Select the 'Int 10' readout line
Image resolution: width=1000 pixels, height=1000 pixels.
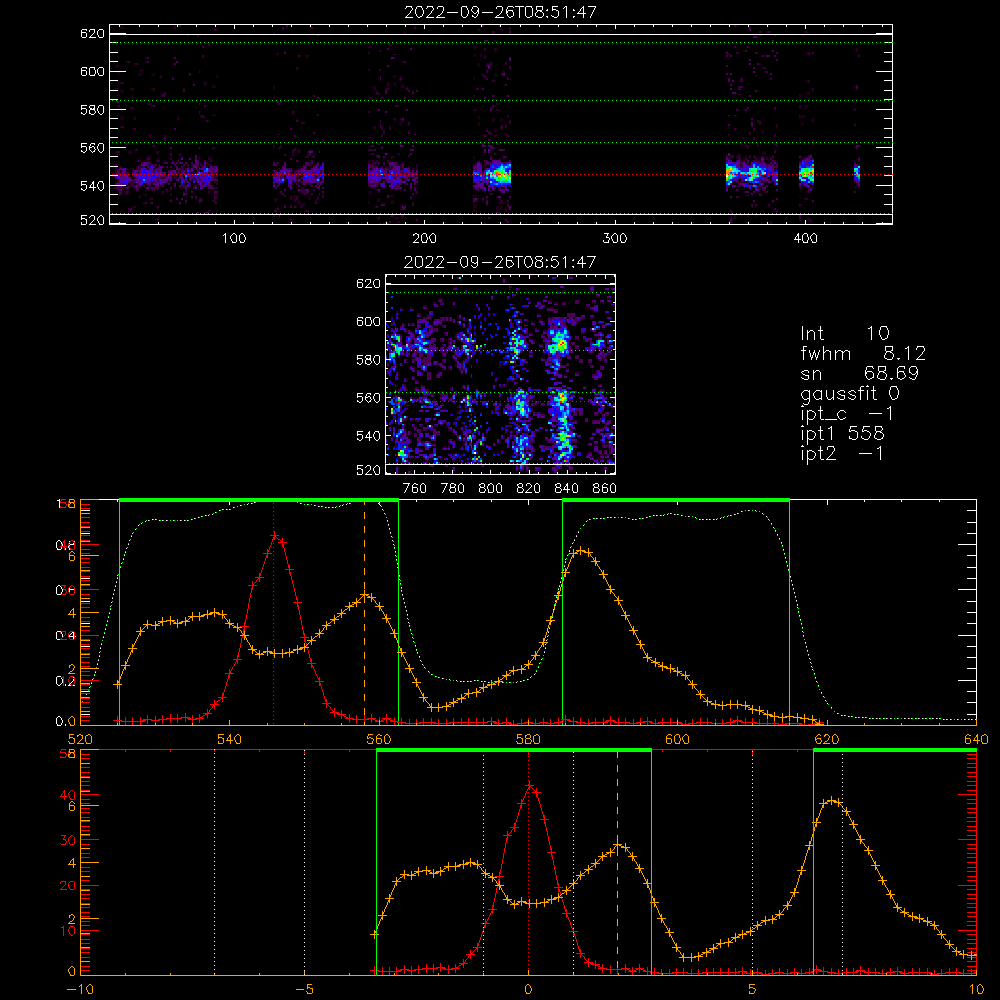point(844,333)
